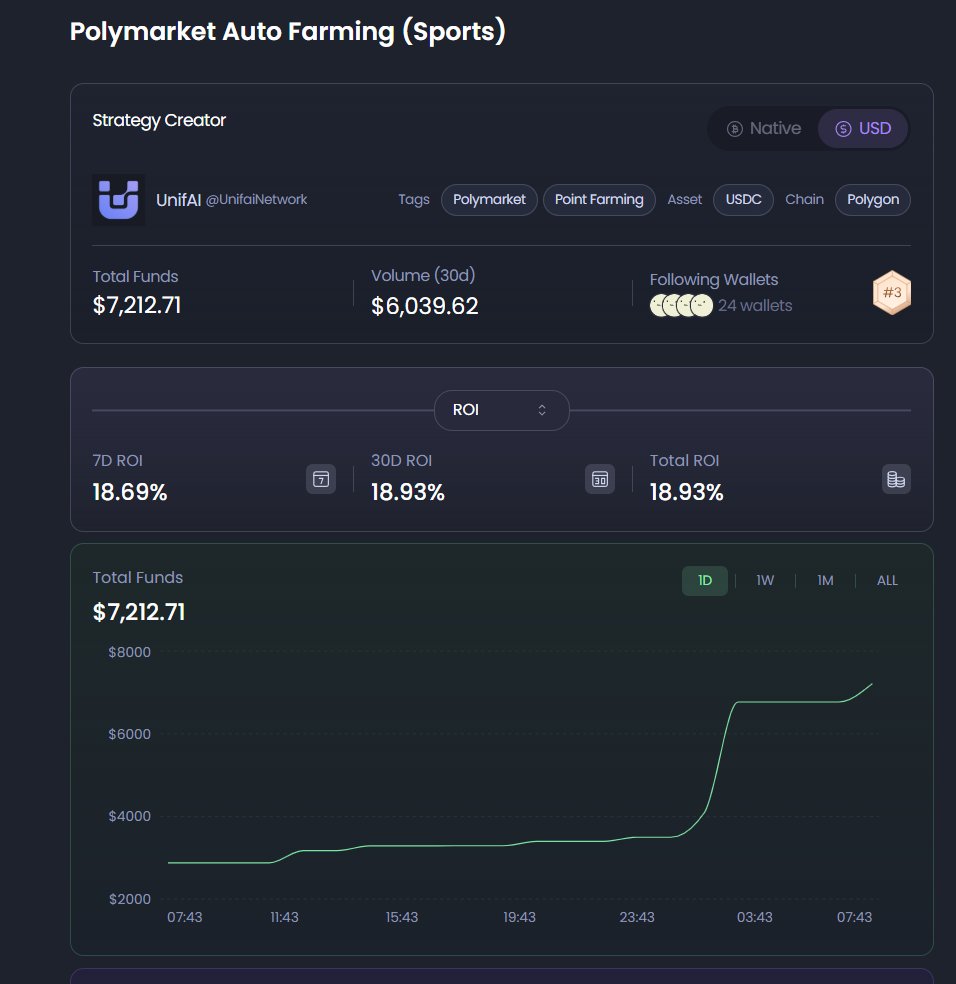Click the following wallets avatar stack

[x=682, y=306]
